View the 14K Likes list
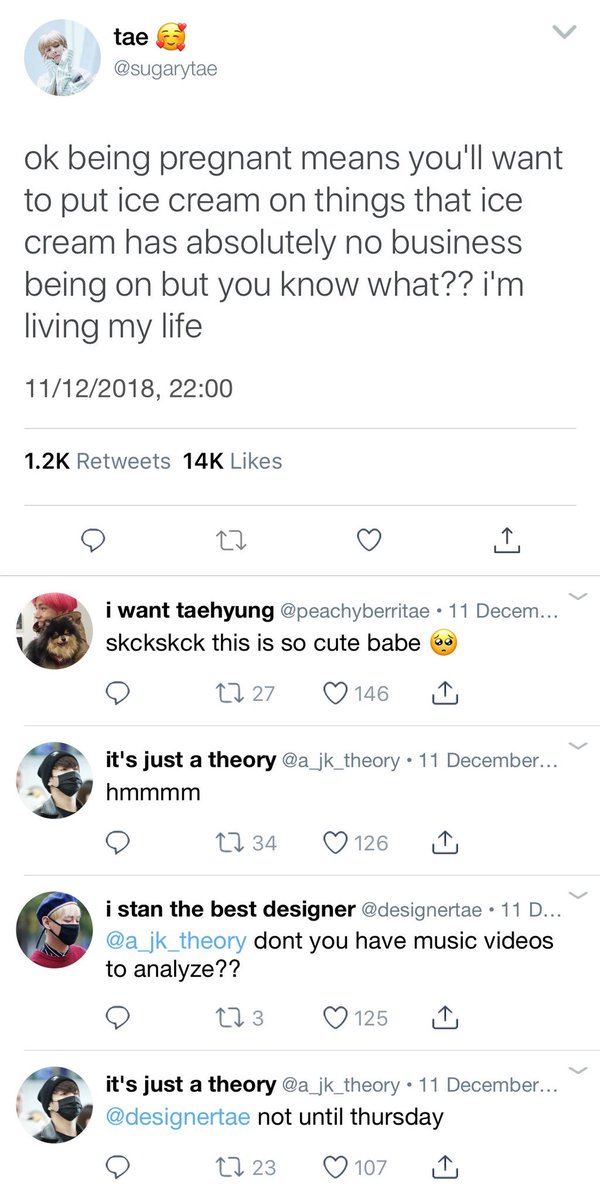Image resolution: width=600 pixels, height=1200 pixels. (233, 461)
